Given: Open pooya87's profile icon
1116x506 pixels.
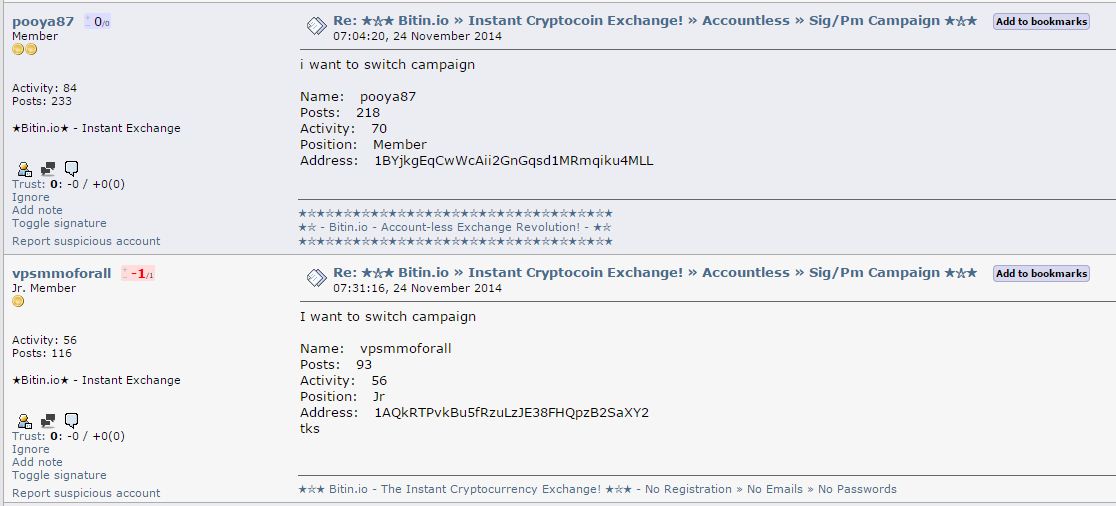Looking at the screenshot, I should click(x=24, y=169).
